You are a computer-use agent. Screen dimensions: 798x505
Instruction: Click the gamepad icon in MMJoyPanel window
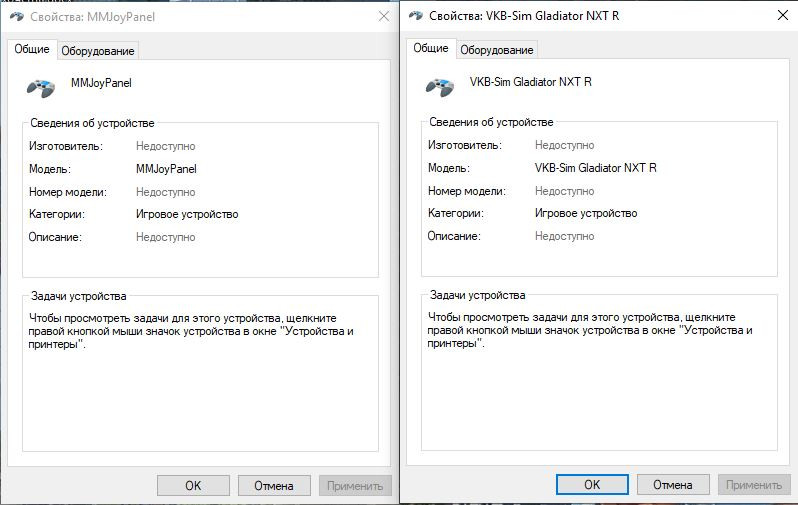coord(41,88)
